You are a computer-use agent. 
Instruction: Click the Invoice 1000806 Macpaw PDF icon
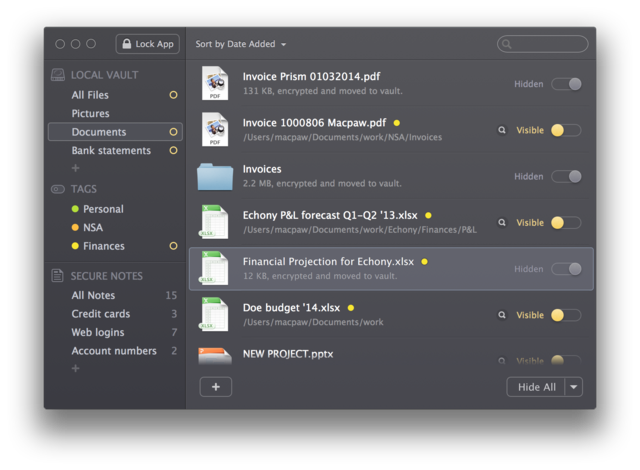pyautogui.click(x=215, y=129)
